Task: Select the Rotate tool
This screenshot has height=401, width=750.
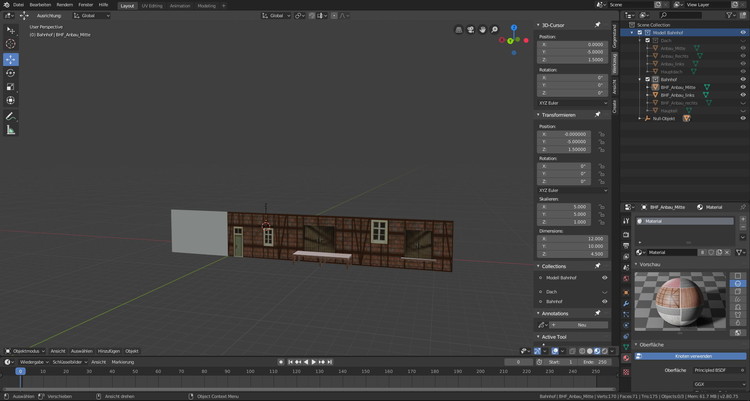Action: 11,73
